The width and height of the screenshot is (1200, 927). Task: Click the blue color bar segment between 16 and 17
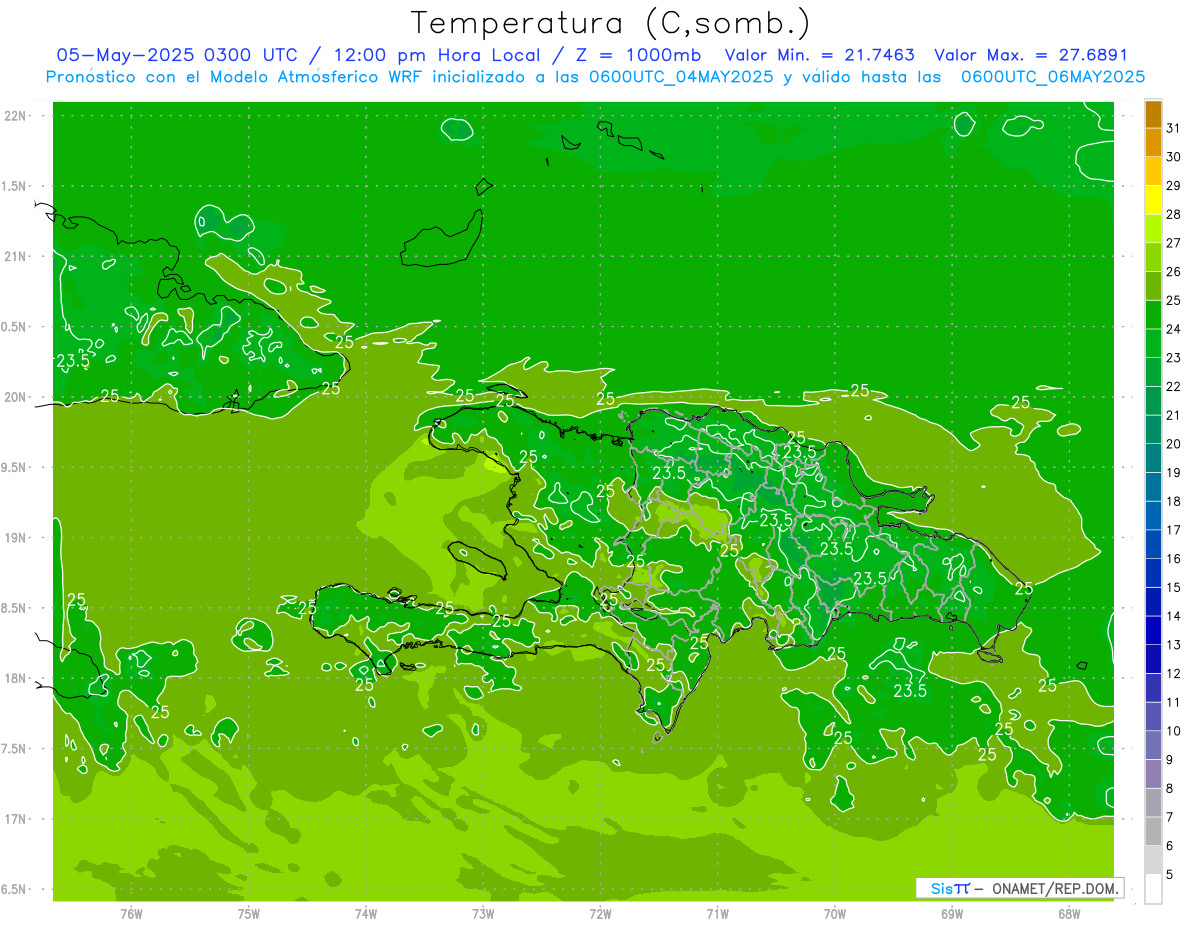pyautogui.click(x=1153, y=545)
